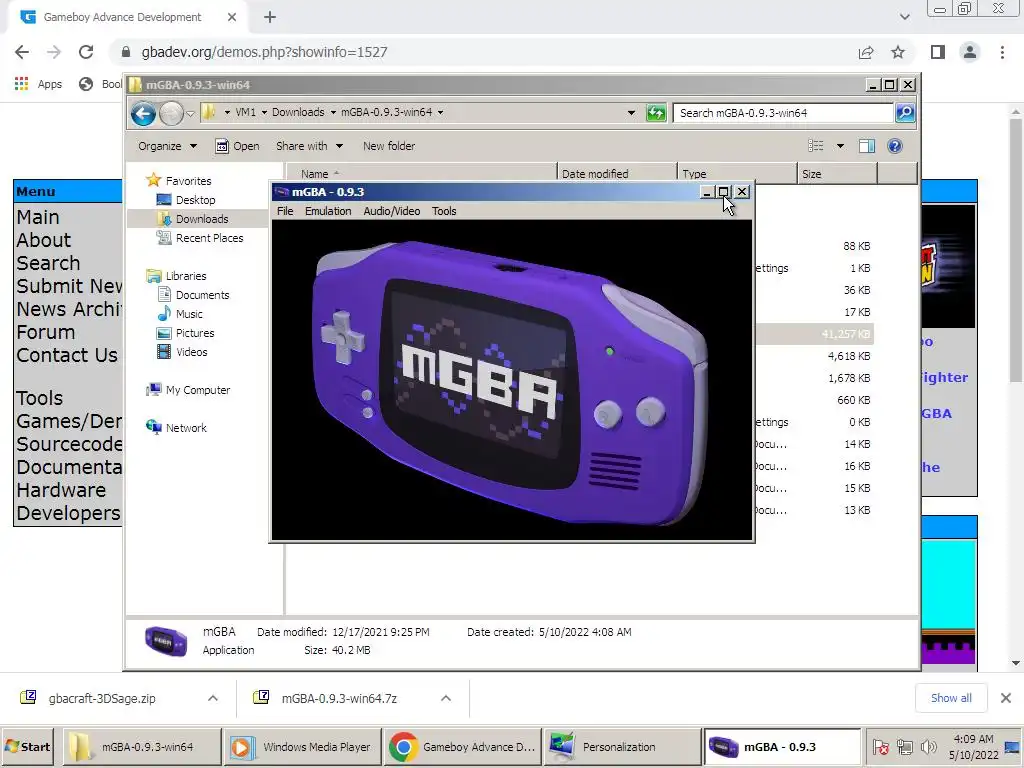Viewport: 1024px width, 768px height.
Task: Select Favorites in the navigation pane
Action: 188,181
